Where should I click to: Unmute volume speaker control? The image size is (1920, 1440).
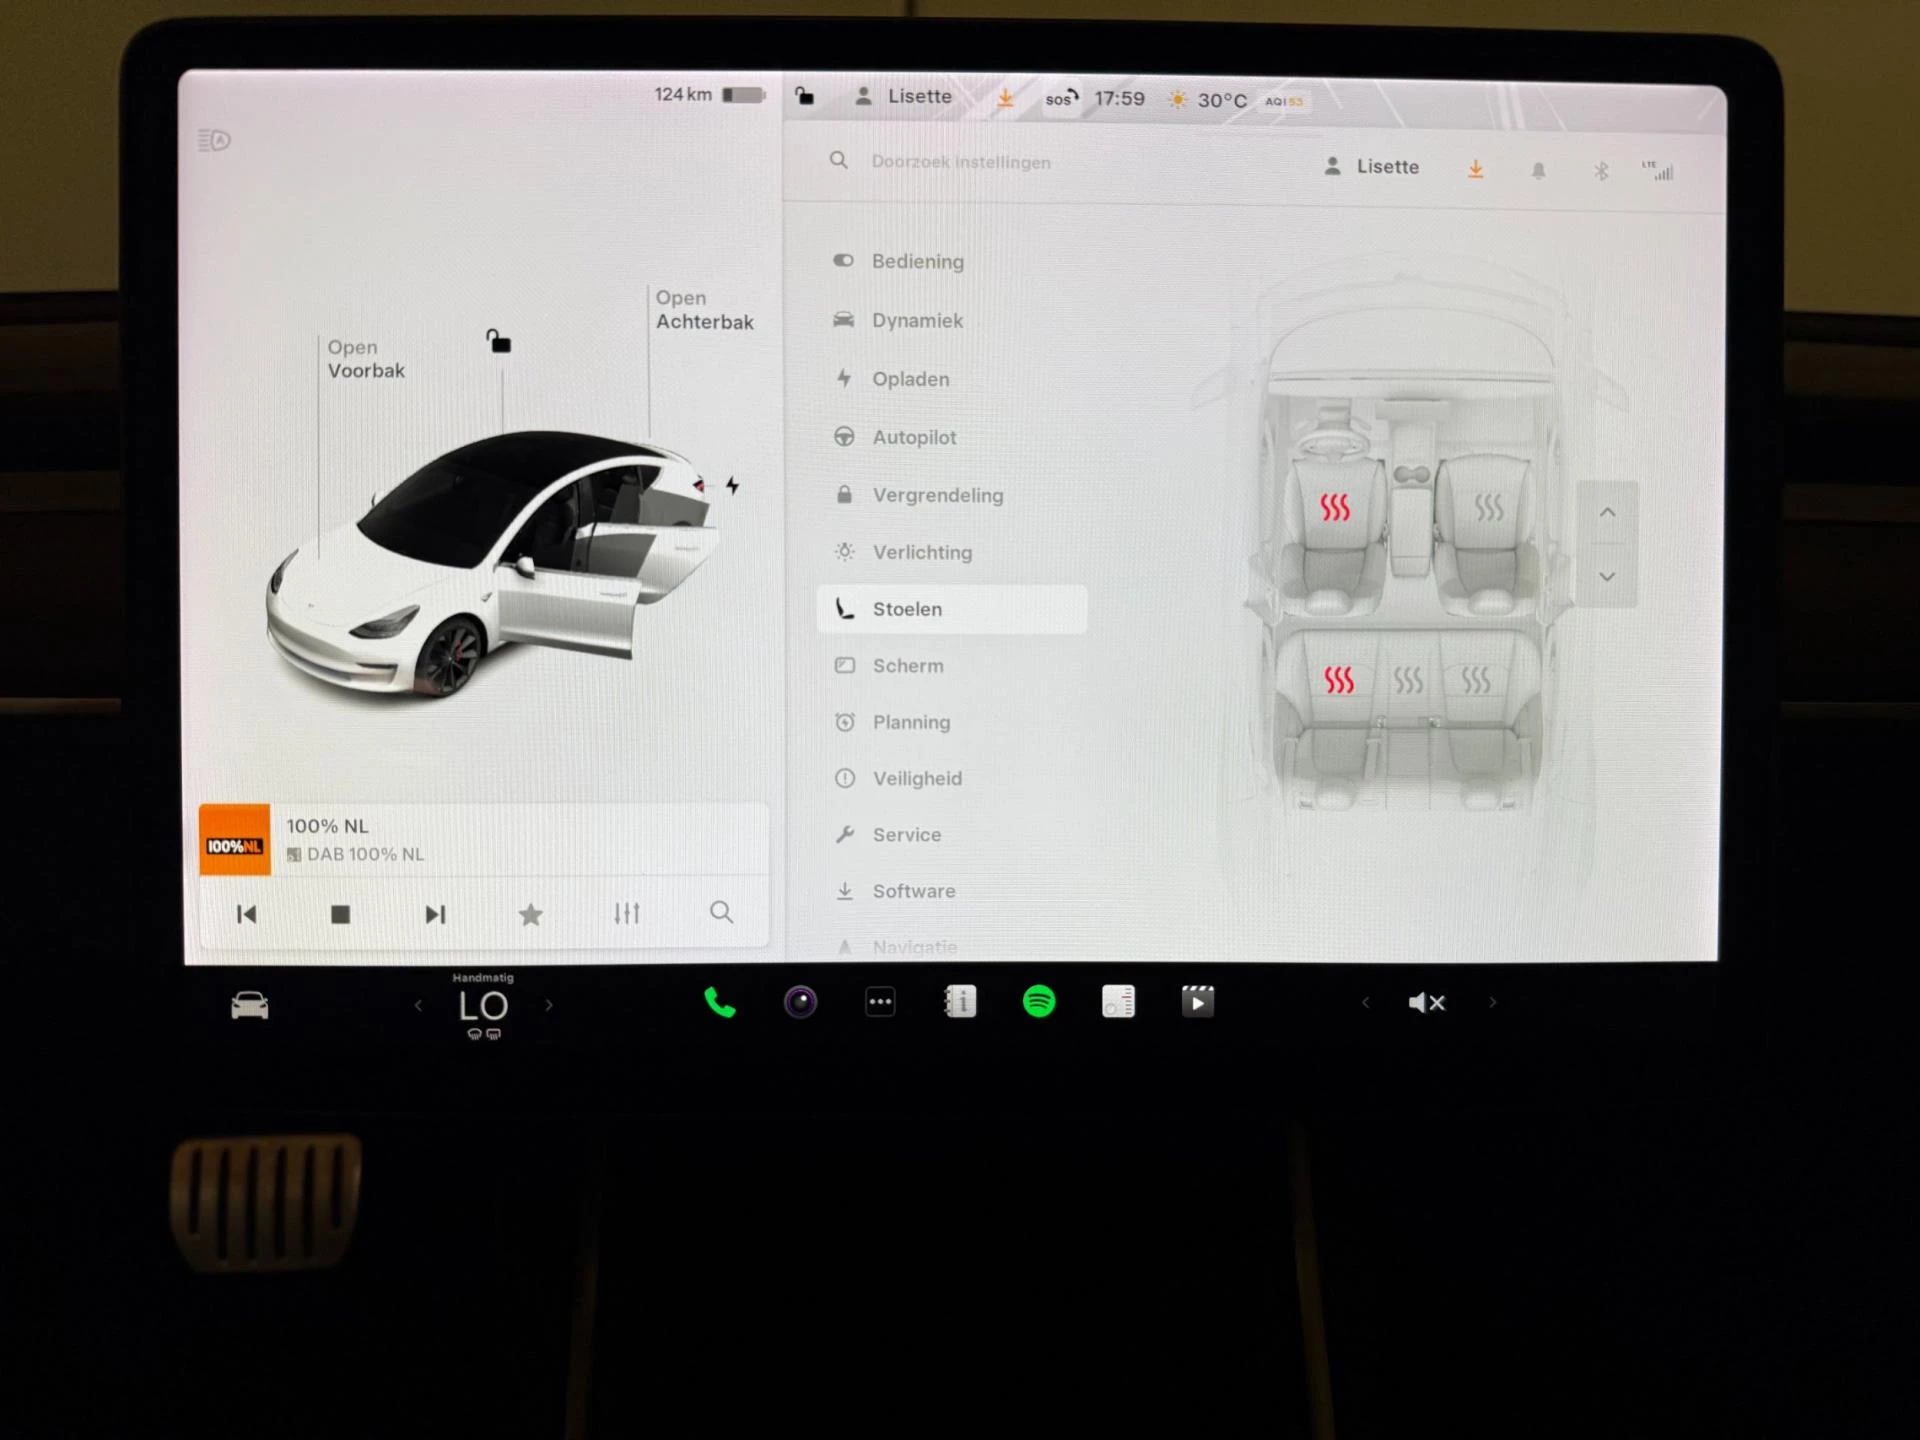tap(1426, 1002)
